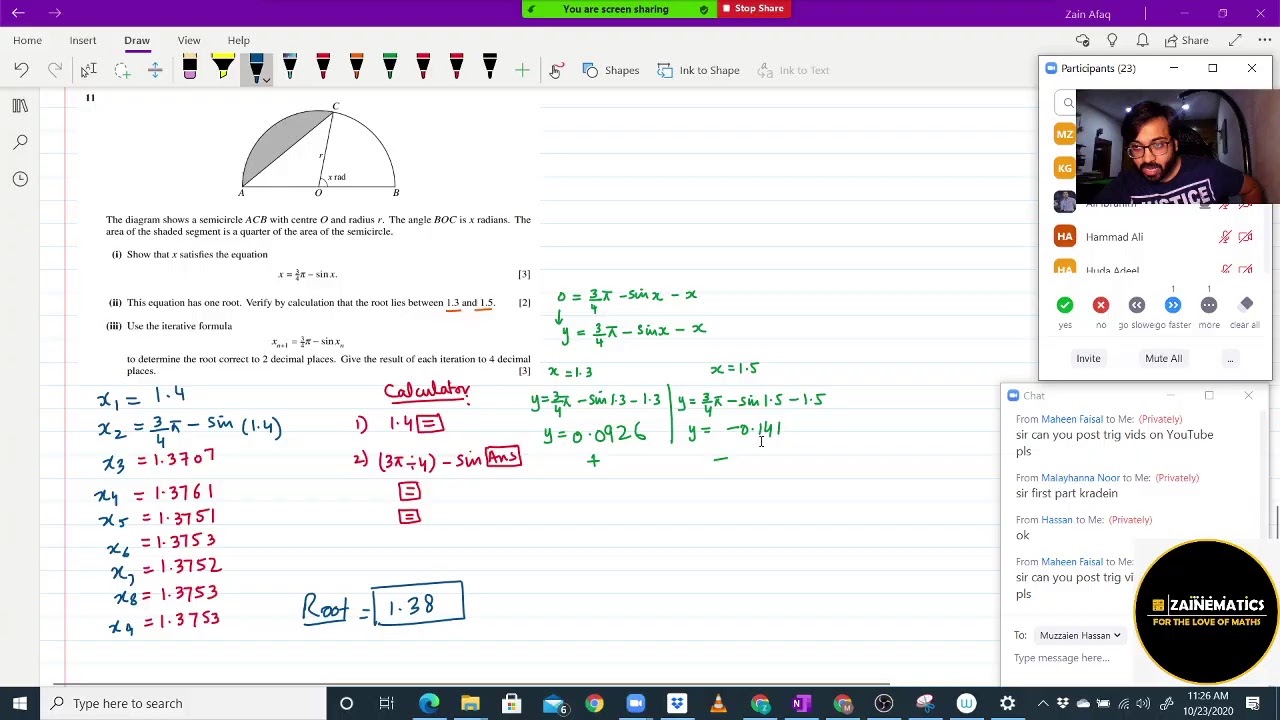Pick the pink eraser-tip black pen swatch
The height and width of the screenshot is (720, 1280).
click(190, 68)
